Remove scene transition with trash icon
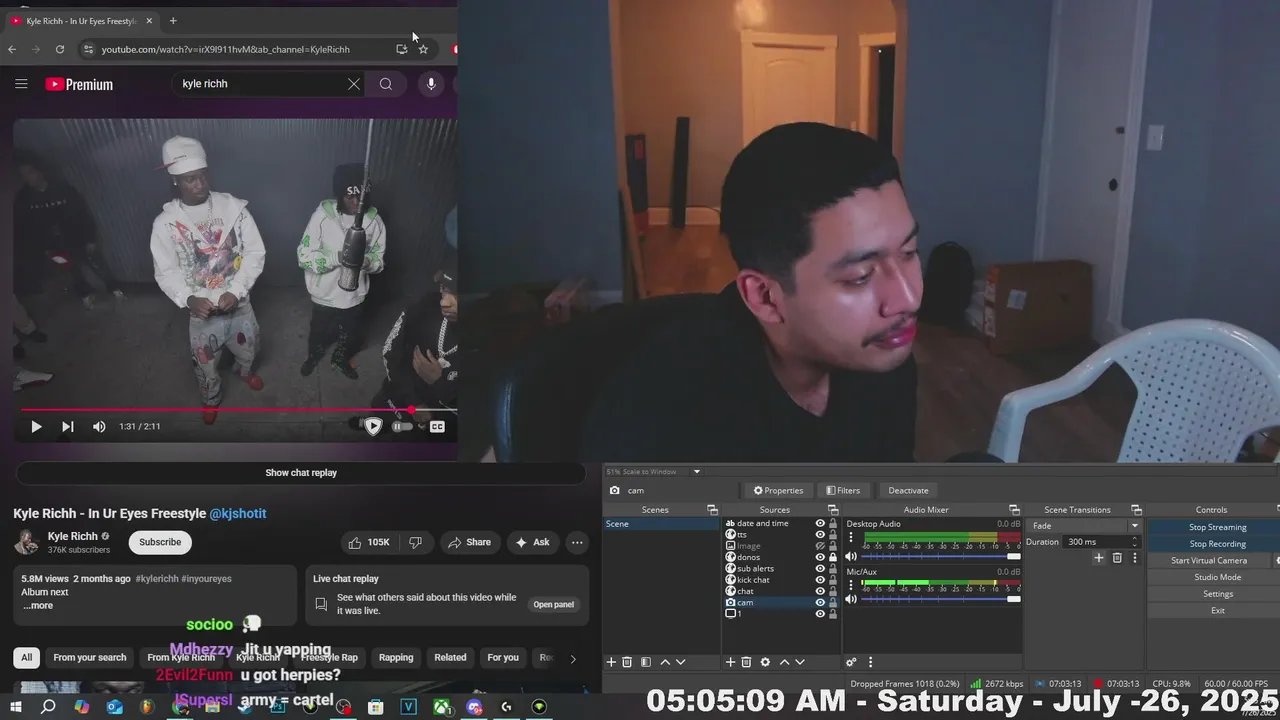The width and height of the screenshot is (1280, 720). pyautogui.click(x=1117, y=558)
